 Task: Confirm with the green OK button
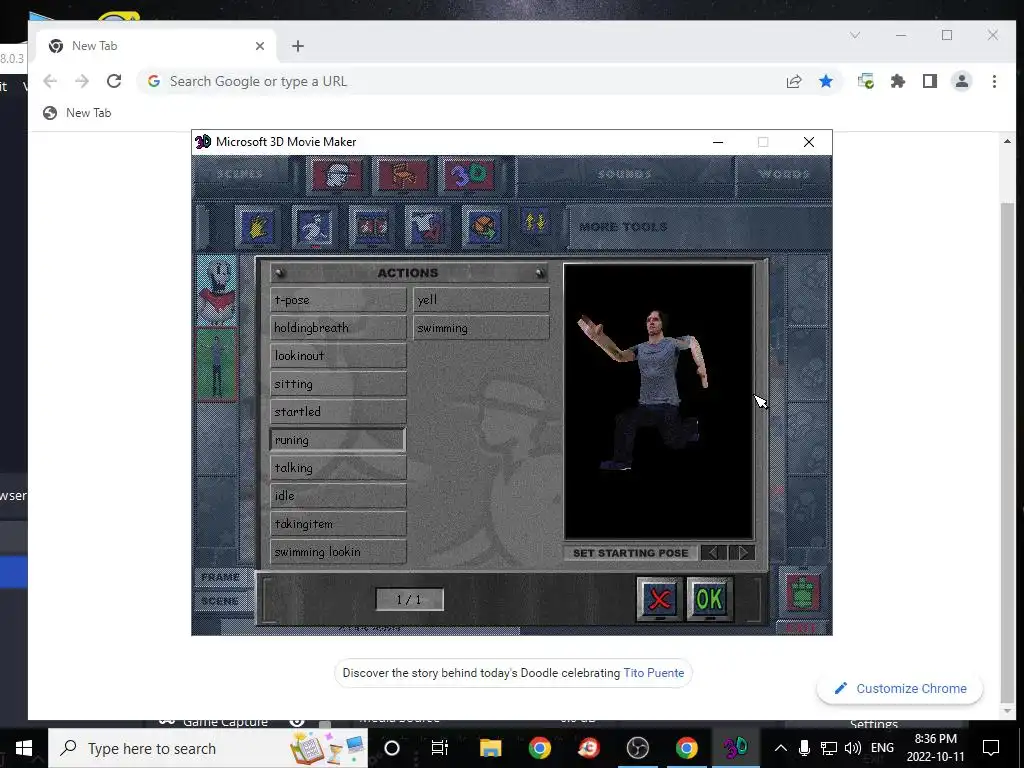click(710, 599)
